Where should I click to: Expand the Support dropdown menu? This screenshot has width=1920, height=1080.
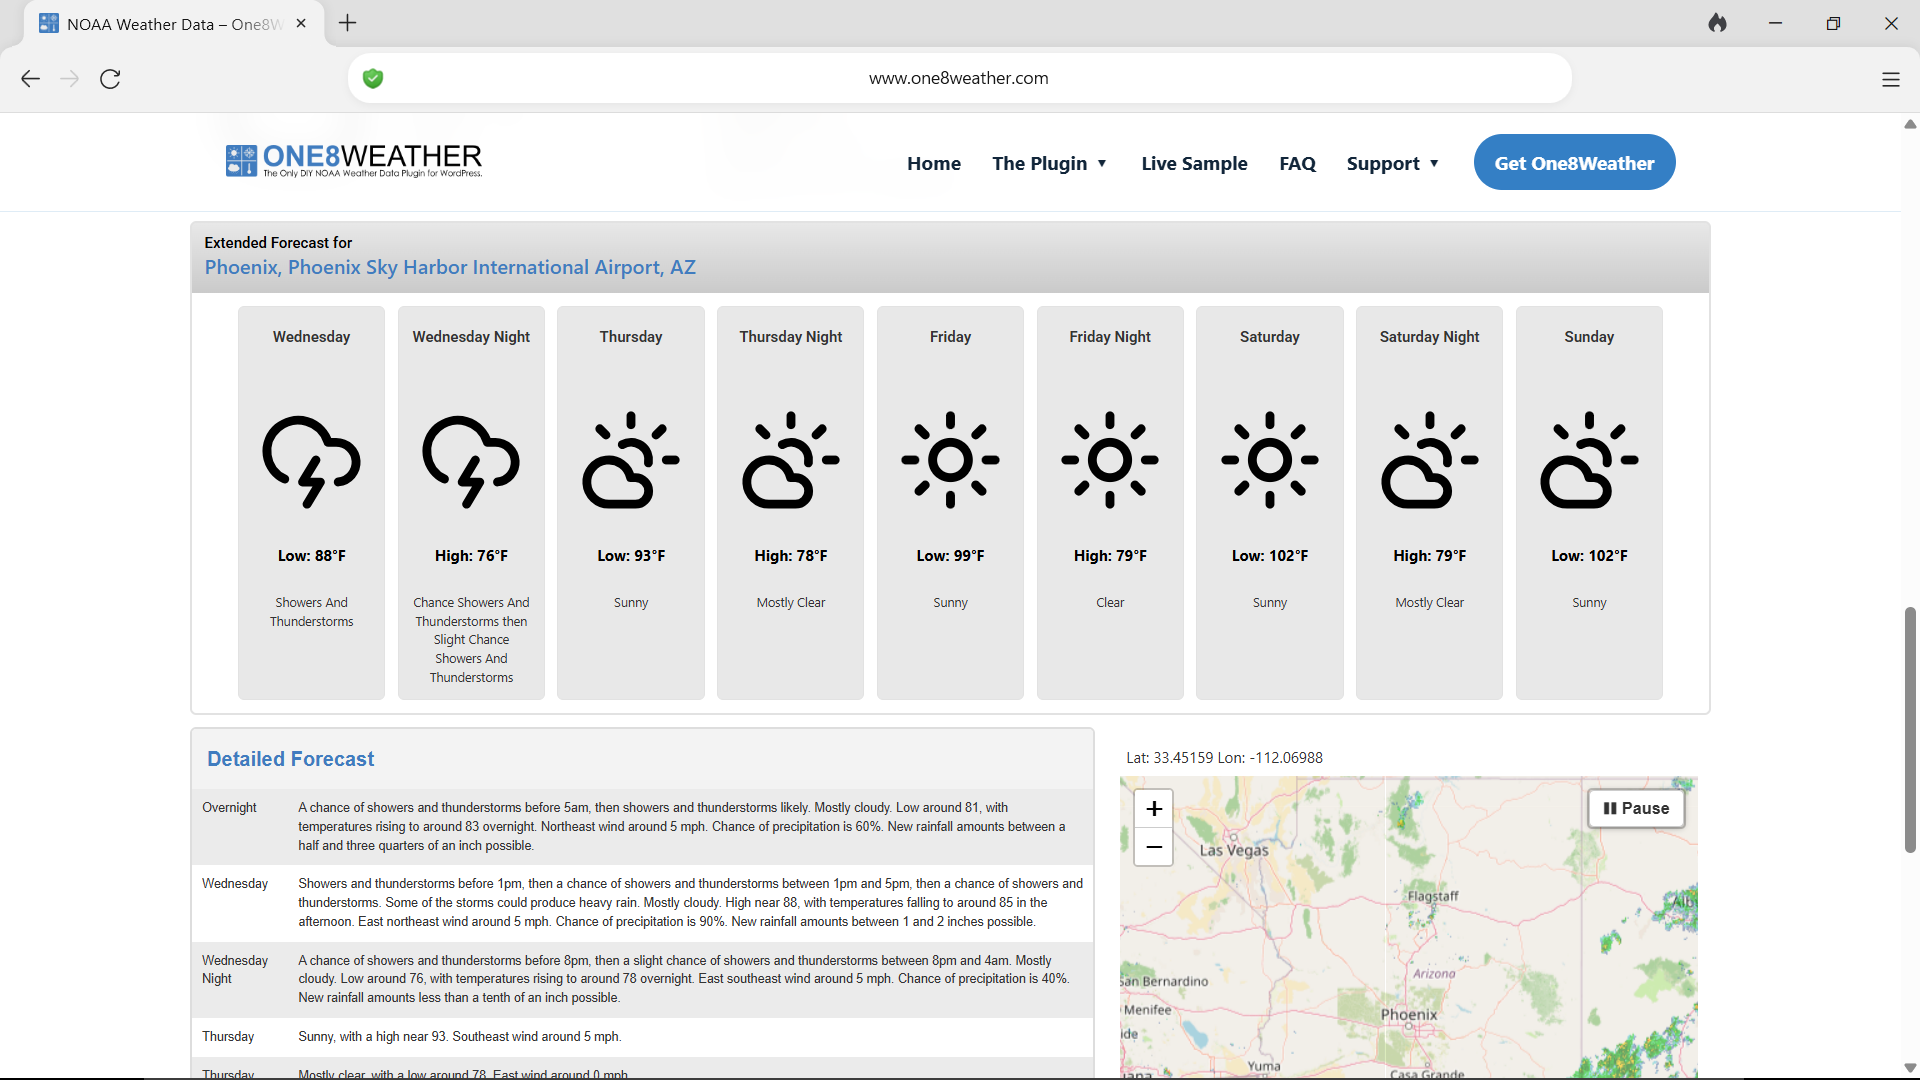click(1392, 163)
